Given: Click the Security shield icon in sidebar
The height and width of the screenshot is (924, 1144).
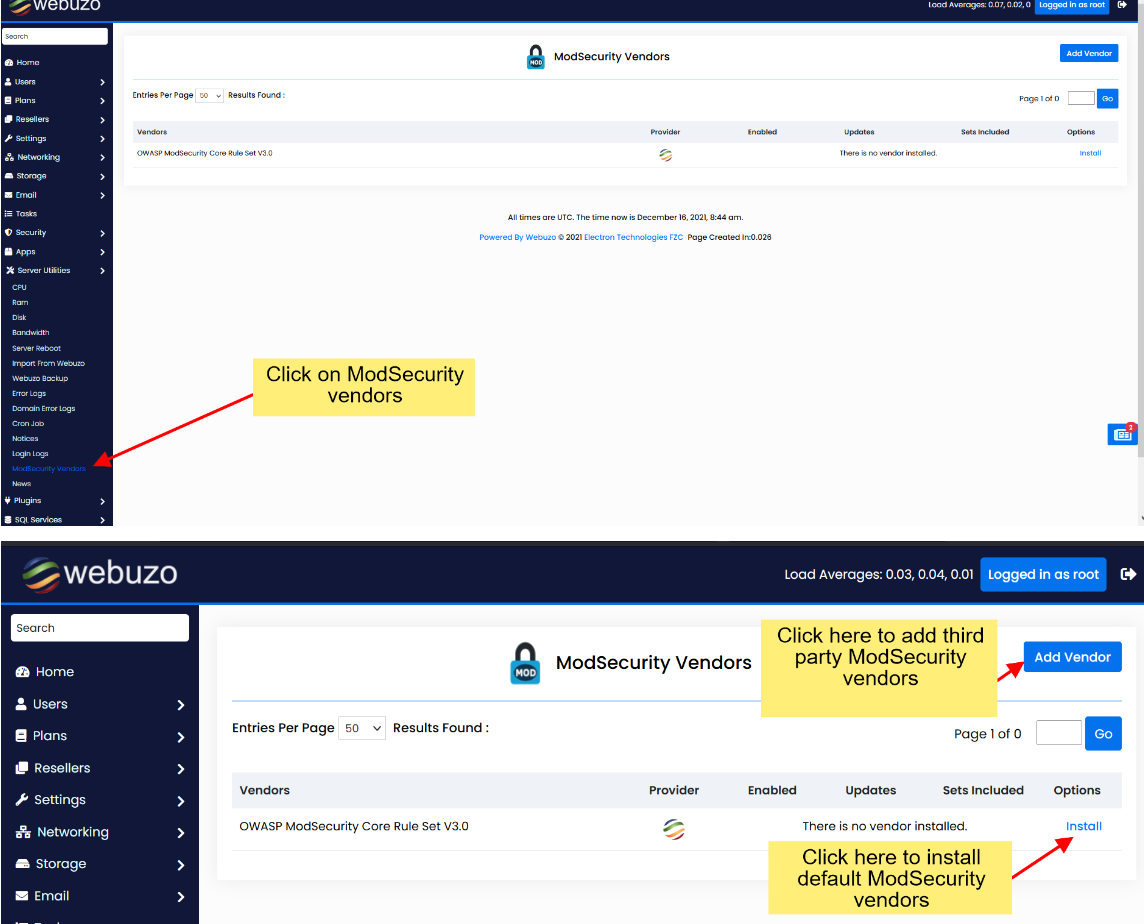Looking at the screenshot, I should [x=9, y=233].
